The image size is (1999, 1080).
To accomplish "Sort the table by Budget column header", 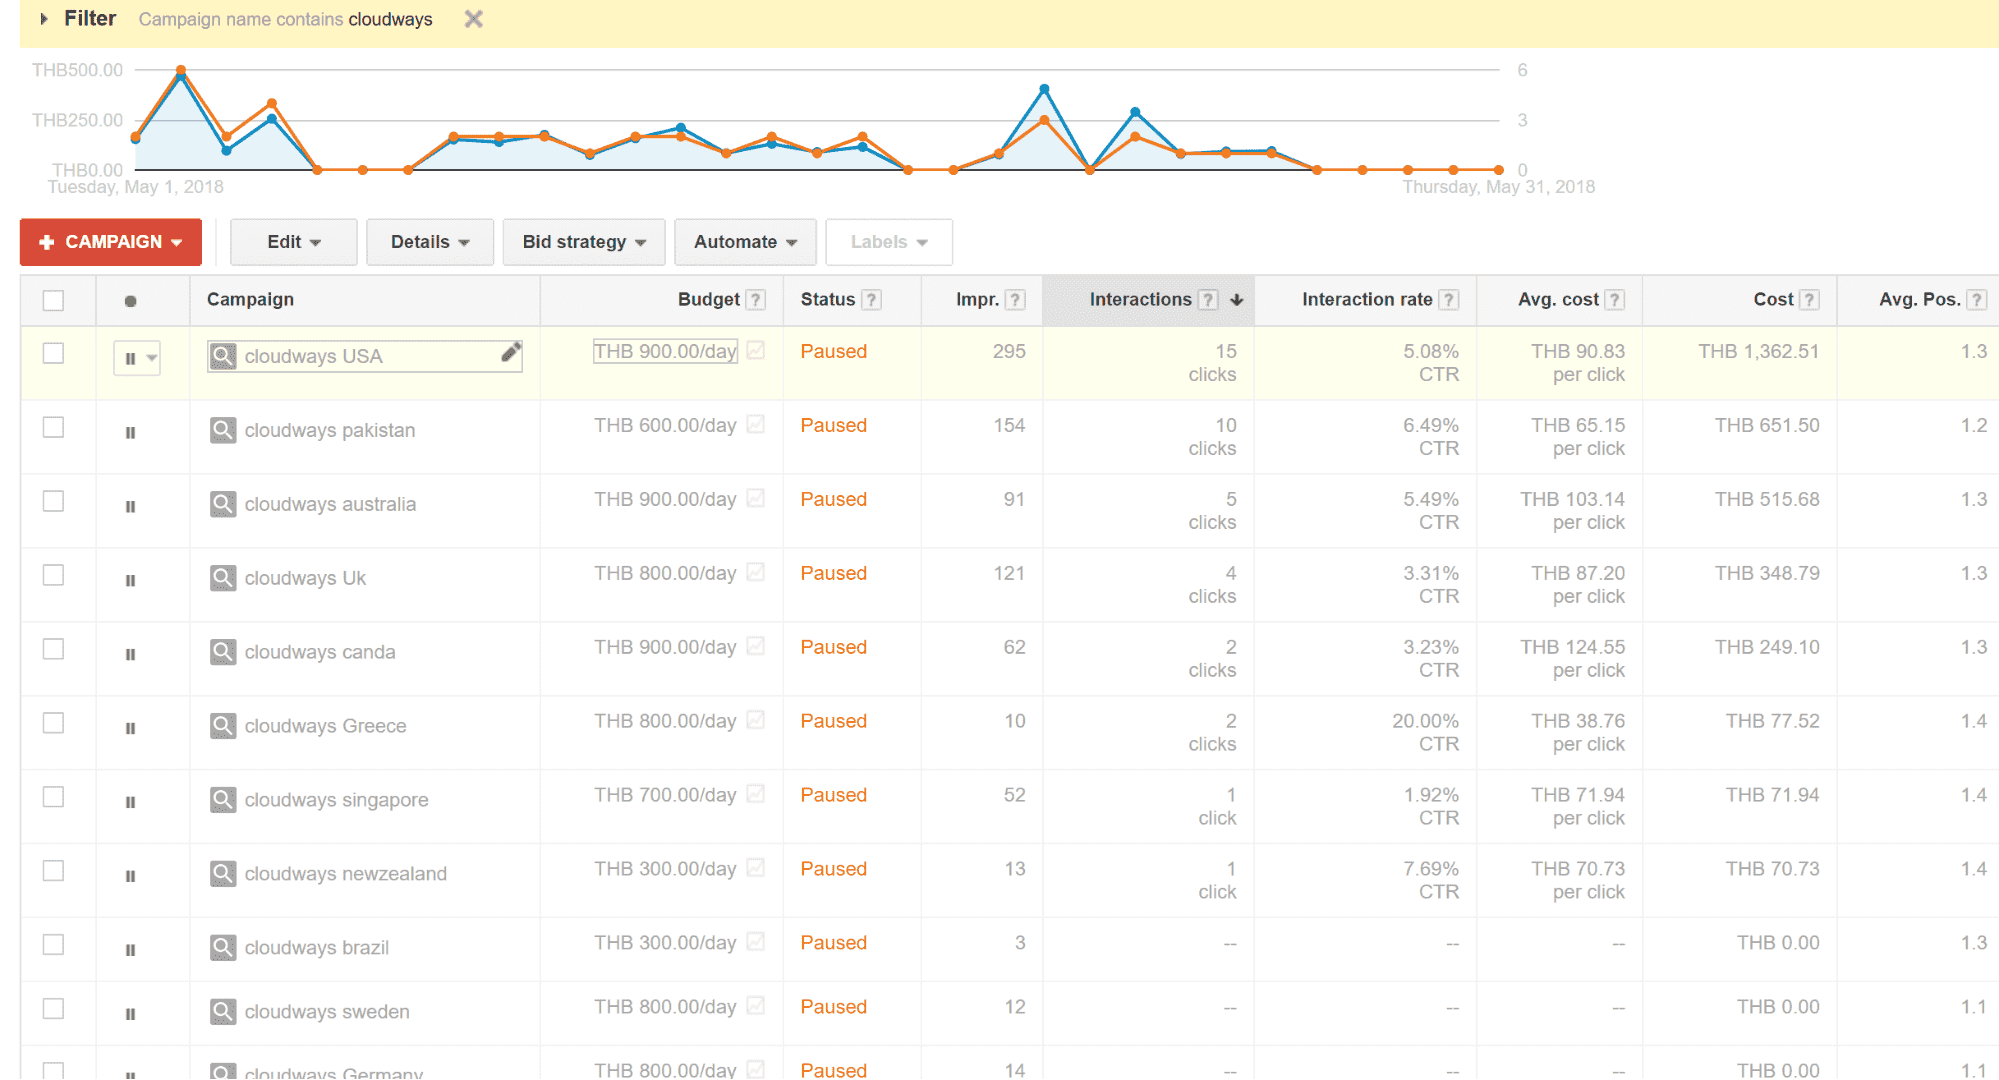I will click(x=708, y=300).
